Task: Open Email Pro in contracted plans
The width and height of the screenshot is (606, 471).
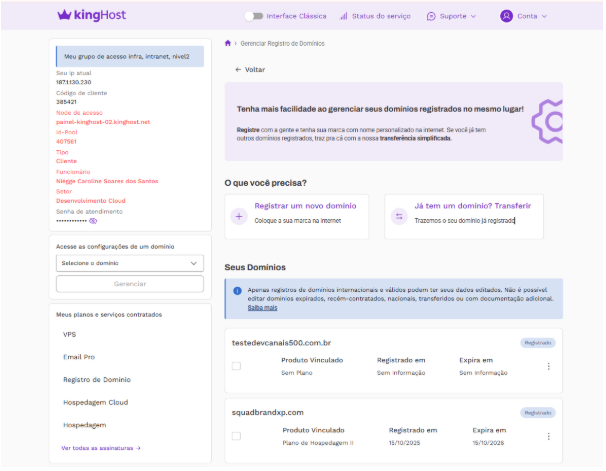Action: pos(79,357)
